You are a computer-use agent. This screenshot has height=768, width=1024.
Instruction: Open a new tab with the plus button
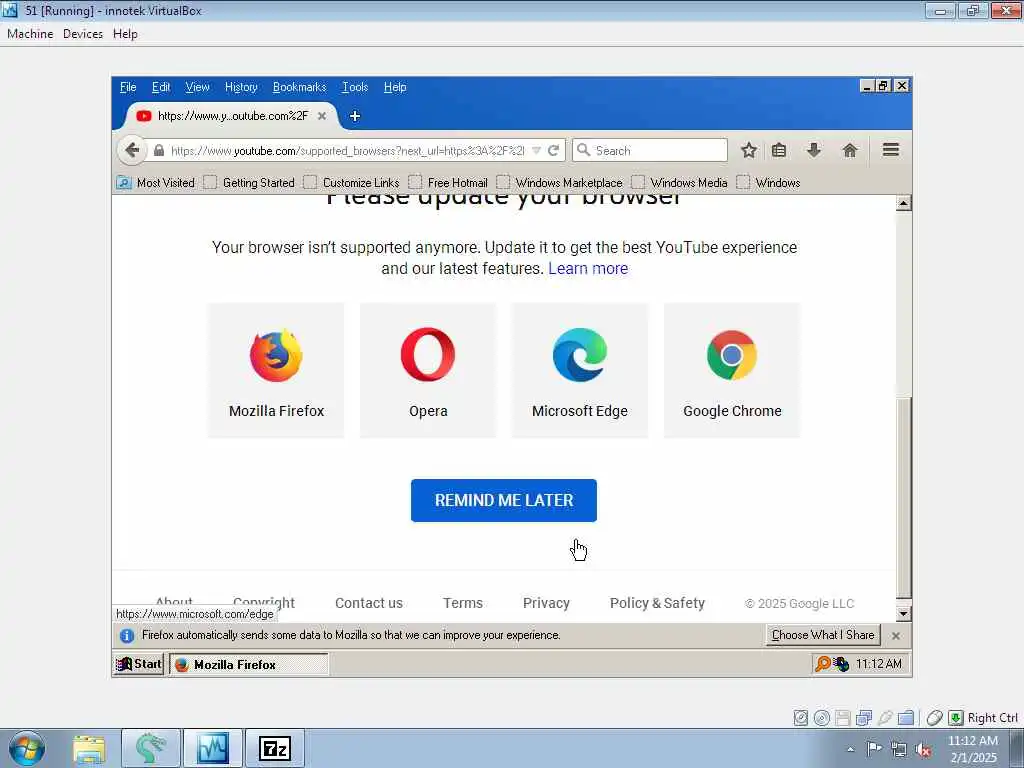click(x=355, y=116)
